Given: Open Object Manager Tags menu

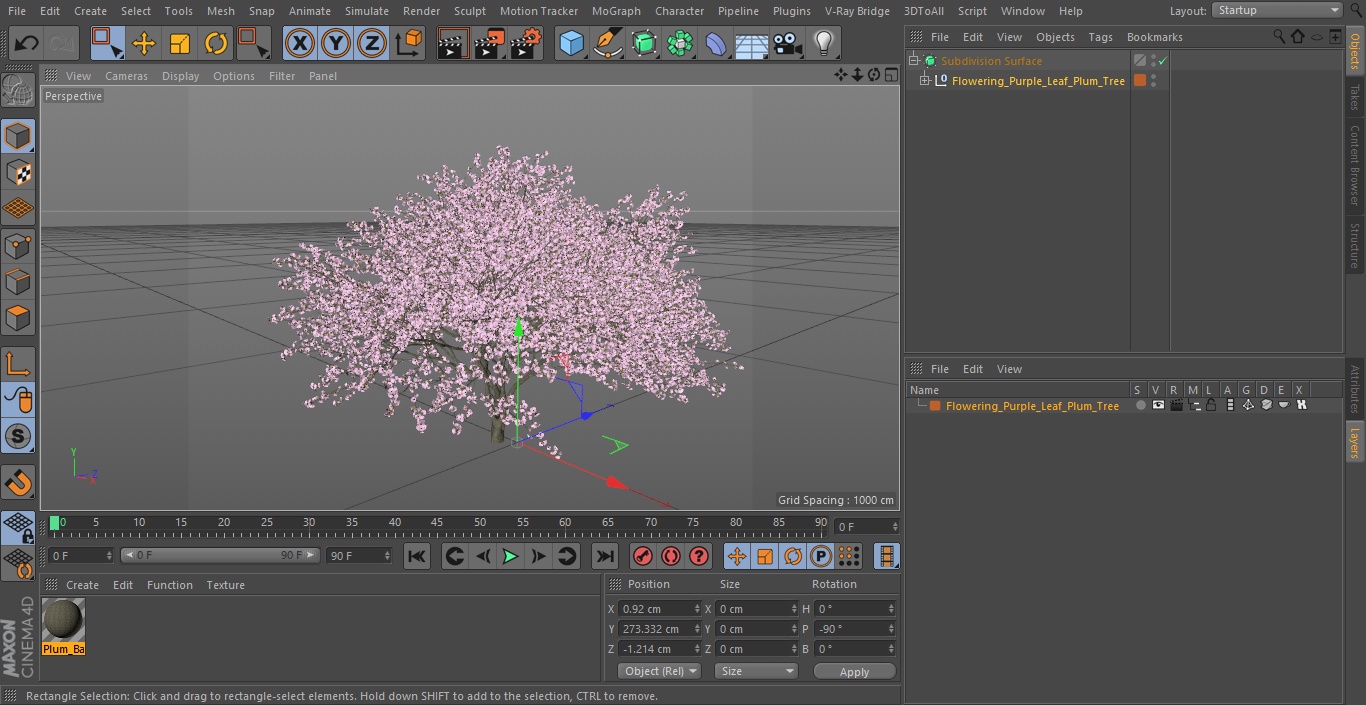Looking at the screenshot, I should [1100, 37].
